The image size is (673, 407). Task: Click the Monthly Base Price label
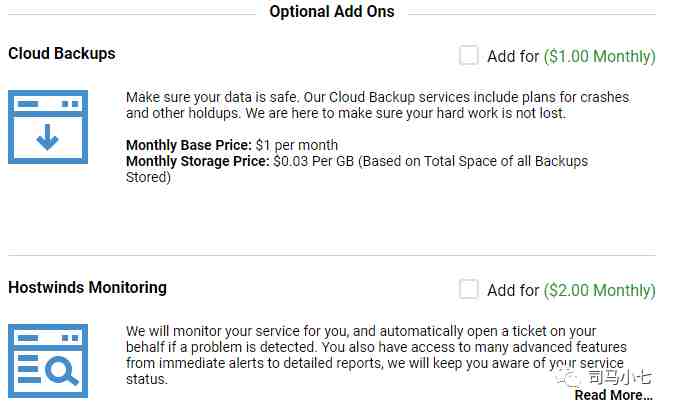189,145
